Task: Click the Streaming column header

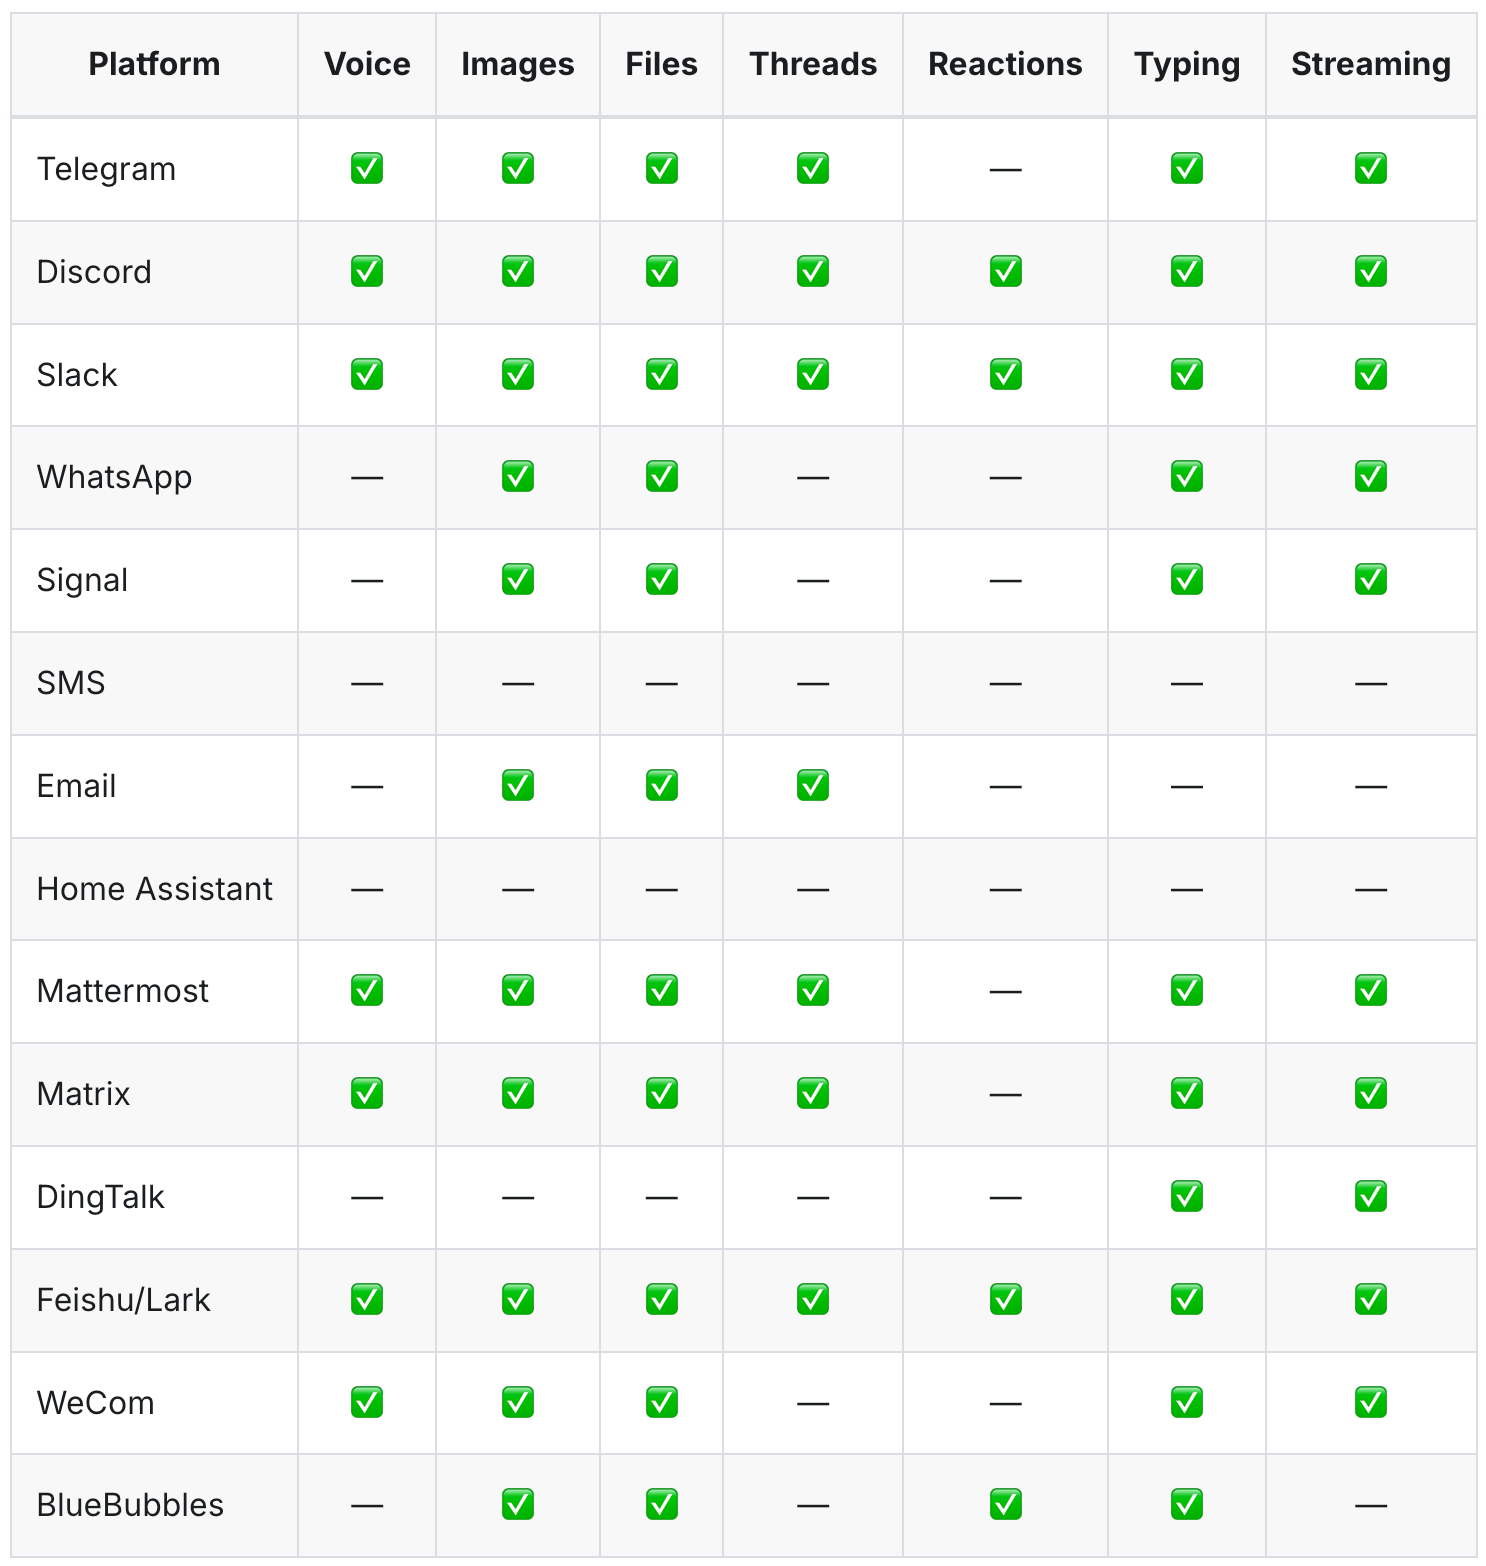Action: pyautogui.click(x=1370, y=64)
